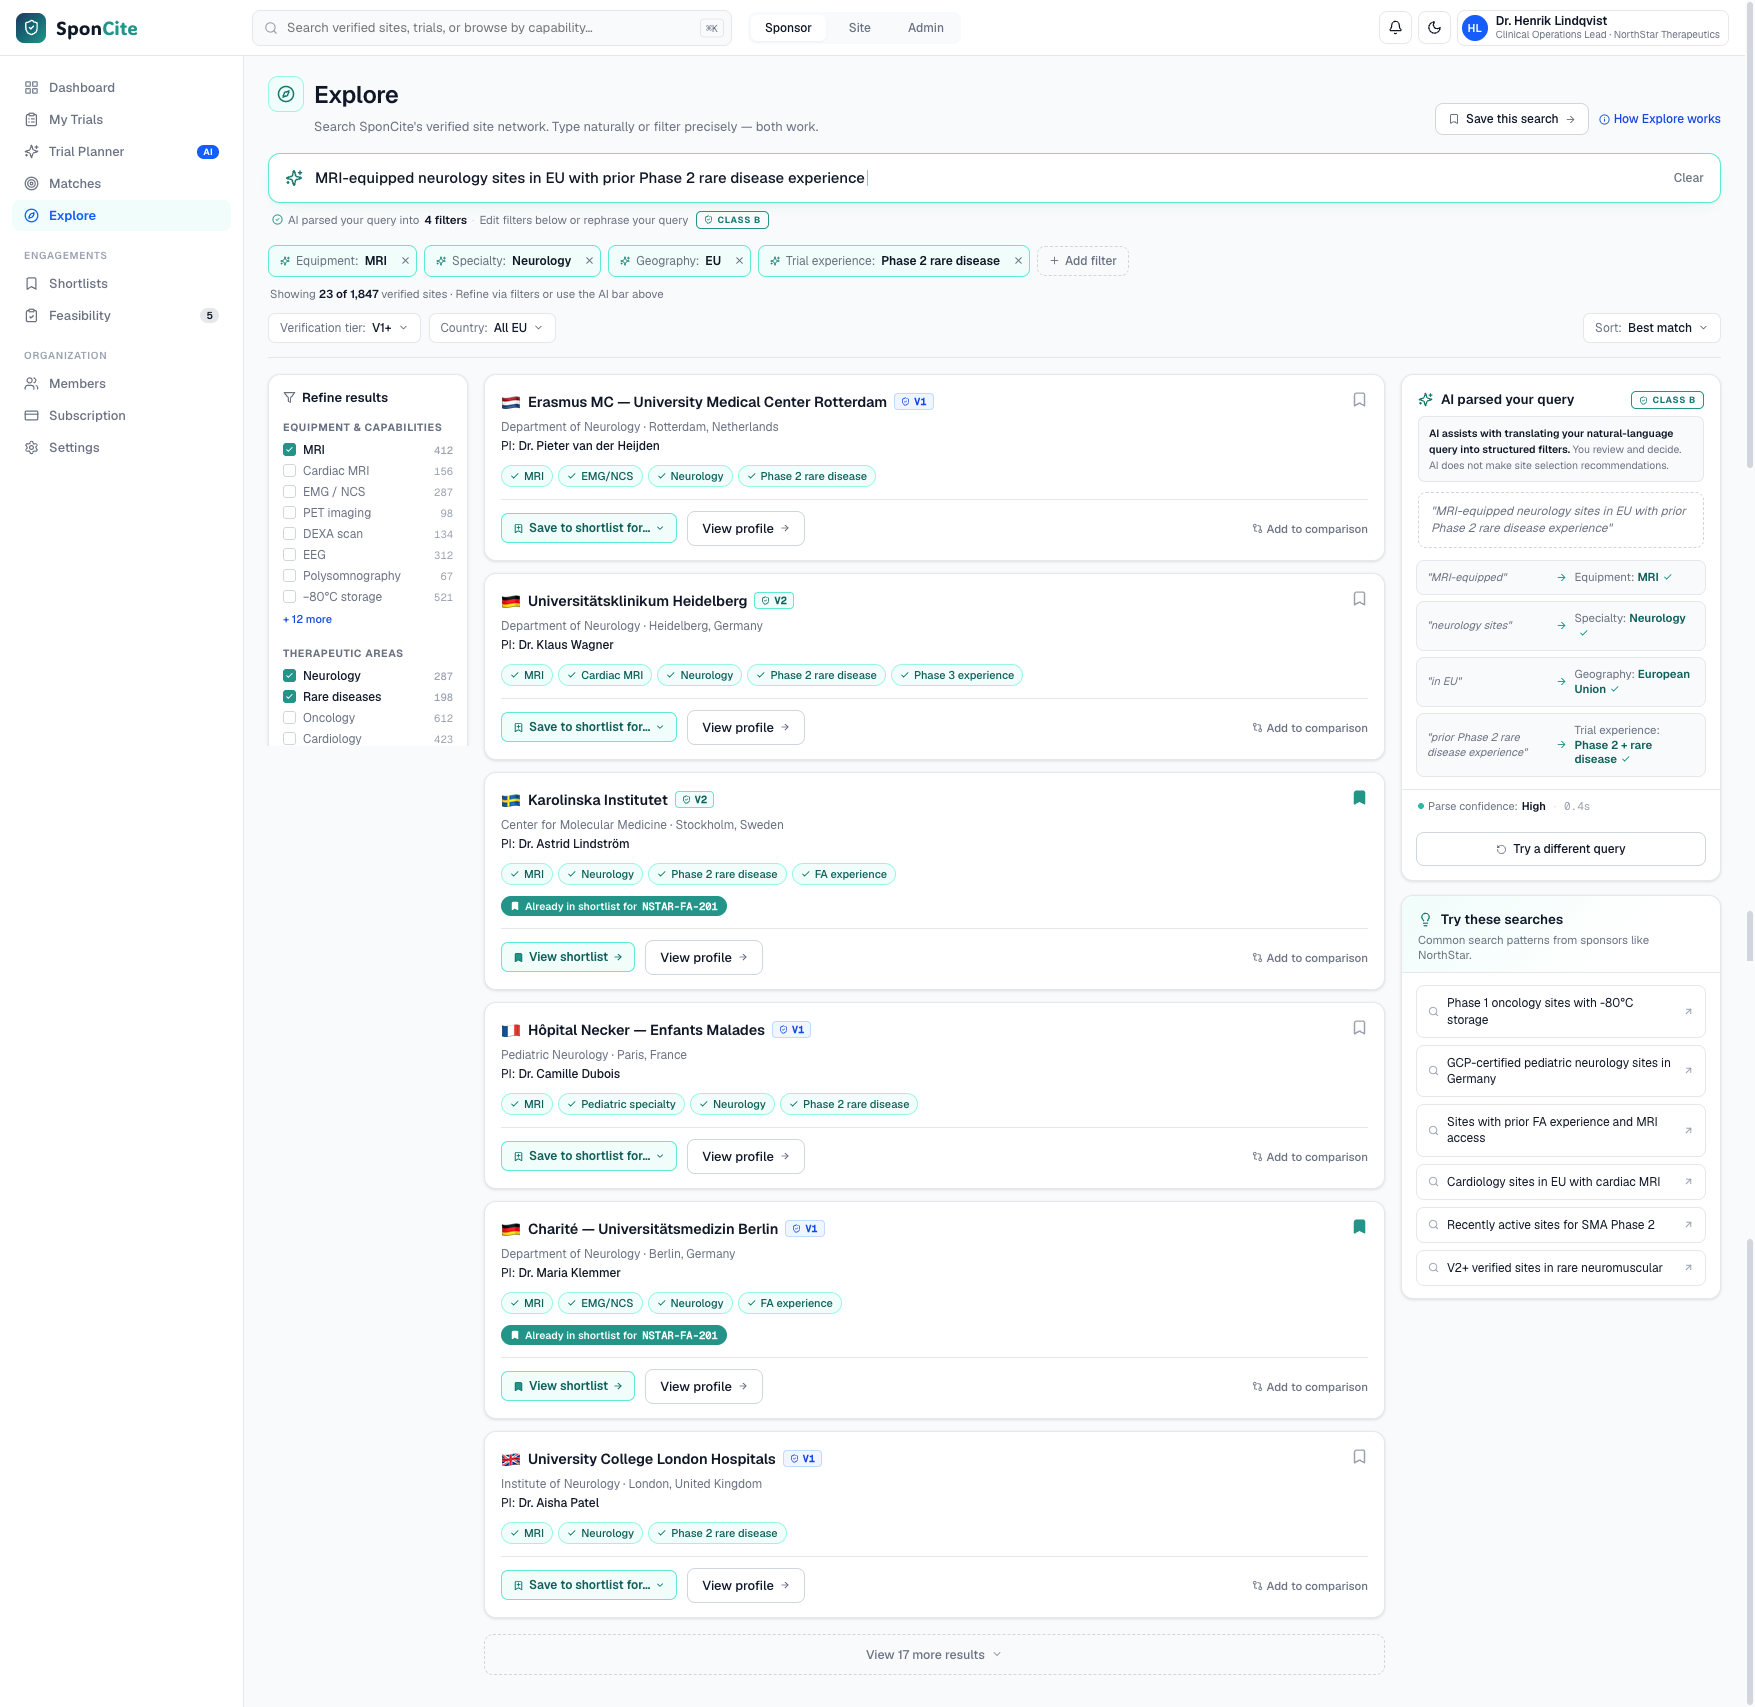This screenshot has height=1707, width=1755.
Task: Open the Verification tier dropdown
Action: (x=344, y=328)
